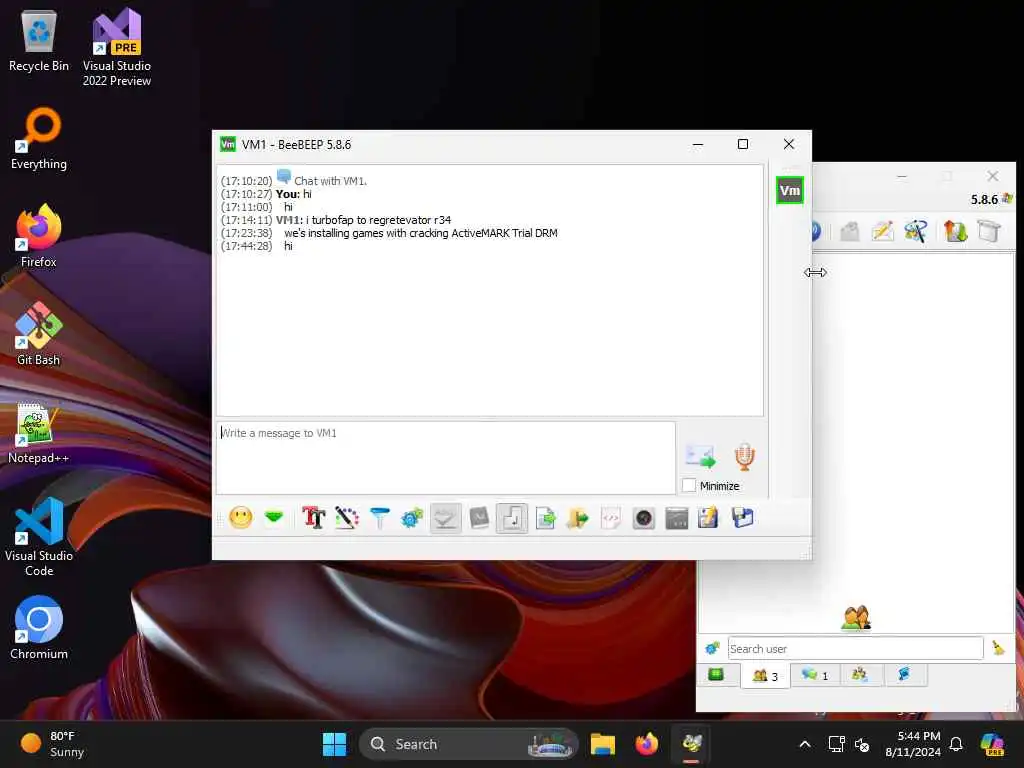Click message 'i turbofap to regretevator r34'
This screenshot has width=1024, height=768.
coord(378,220)
